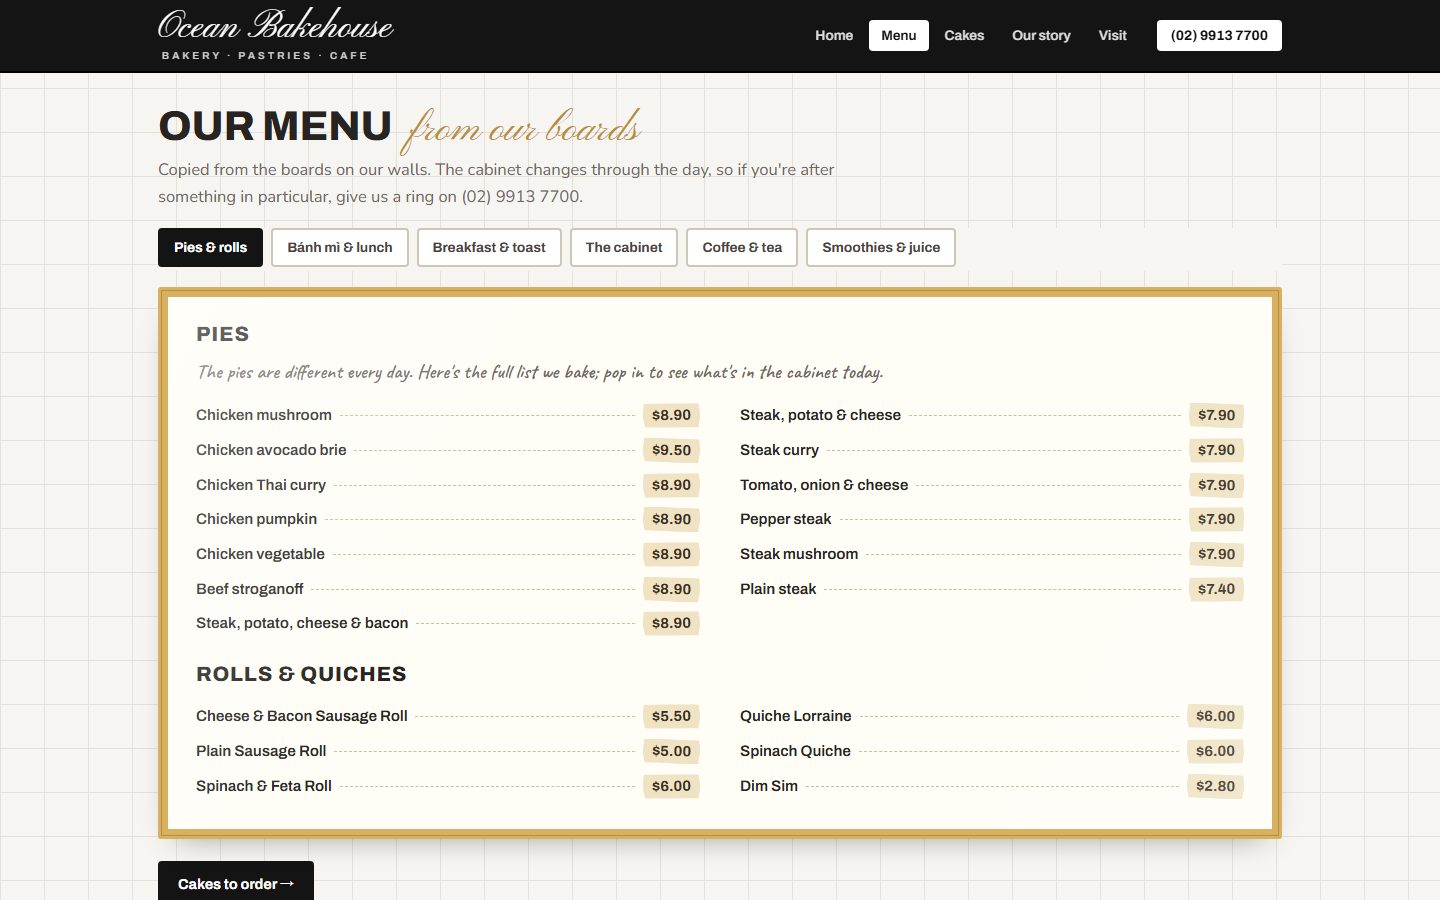Switch to Bánh mì & lunch tab
The image size is (1440, 900).
(340, 247)
